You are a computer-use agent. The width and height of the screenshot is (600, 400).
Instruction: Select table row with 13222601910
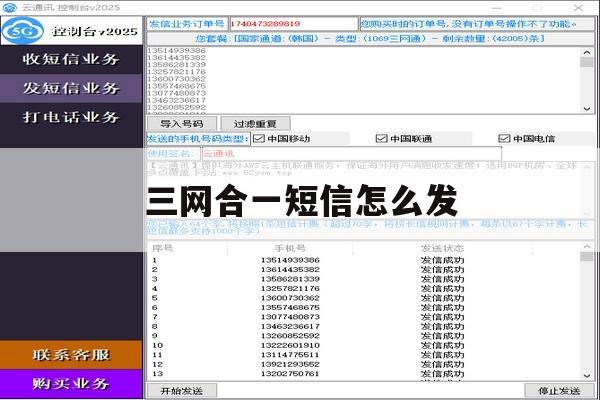(364, 345)
